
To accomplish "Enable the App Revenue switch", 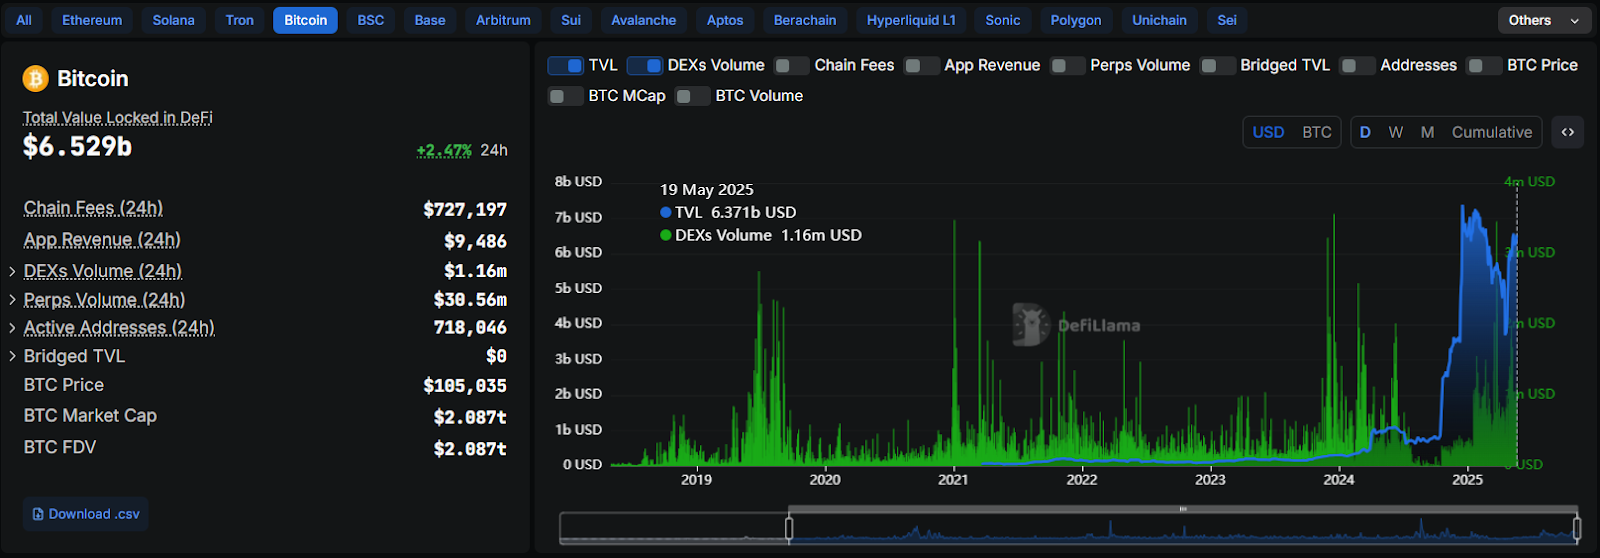I will pyautogui.click(x=921, y=65).
